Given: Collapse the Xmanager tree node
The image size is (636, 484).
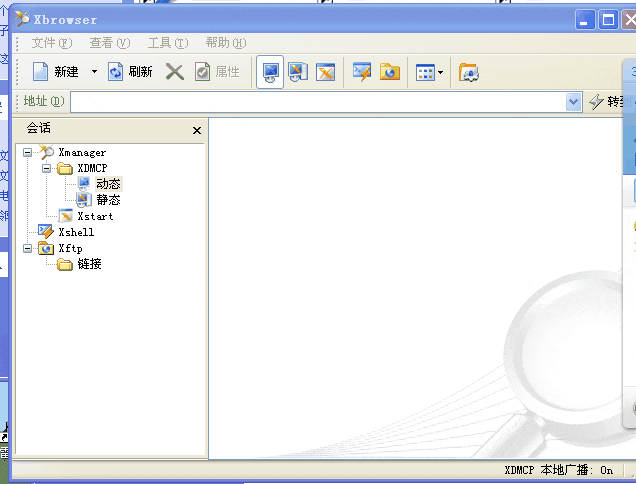Looking at the screenshot, I should [28, 153].
